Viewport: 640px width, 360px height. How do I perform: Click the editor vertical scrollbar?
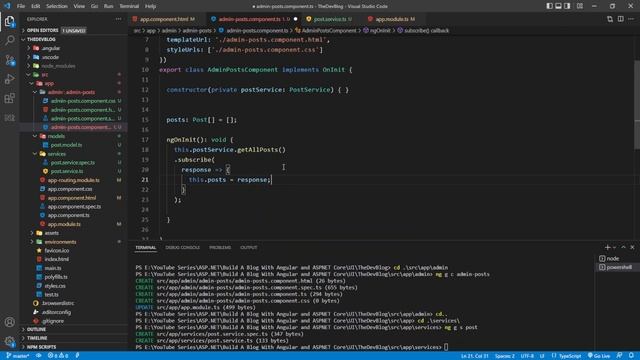point(637,104)
